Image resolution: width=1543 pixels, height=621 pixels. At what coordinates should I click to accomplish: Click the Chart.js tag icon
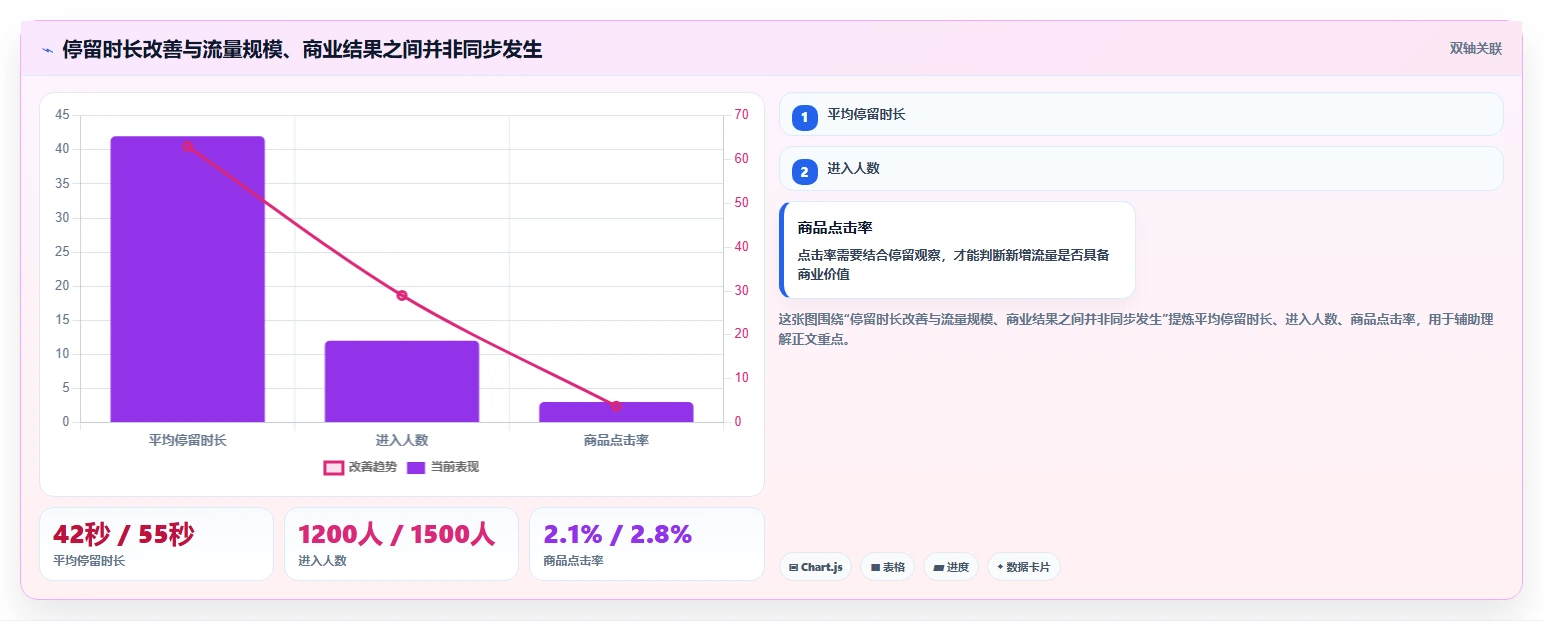pyautogui.click(x=793, y=568)
